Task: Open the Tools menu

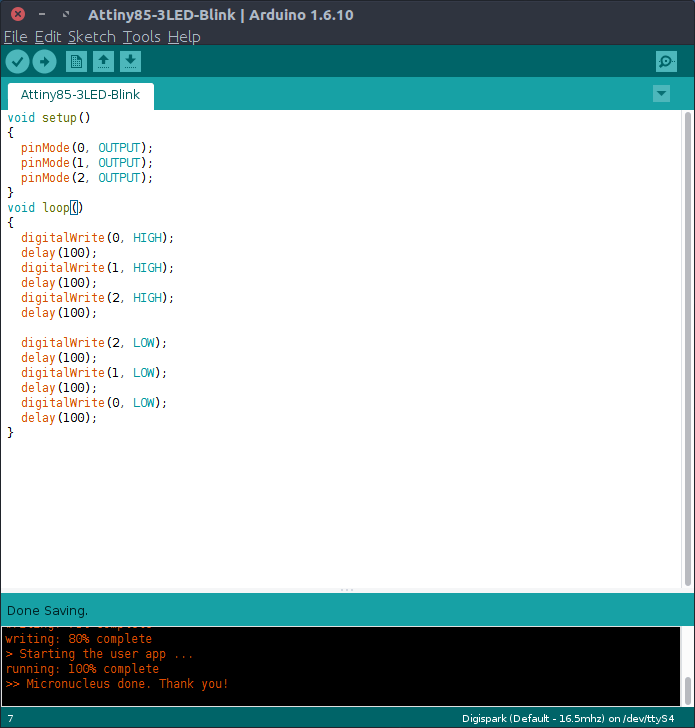Action: click(141, 37)
